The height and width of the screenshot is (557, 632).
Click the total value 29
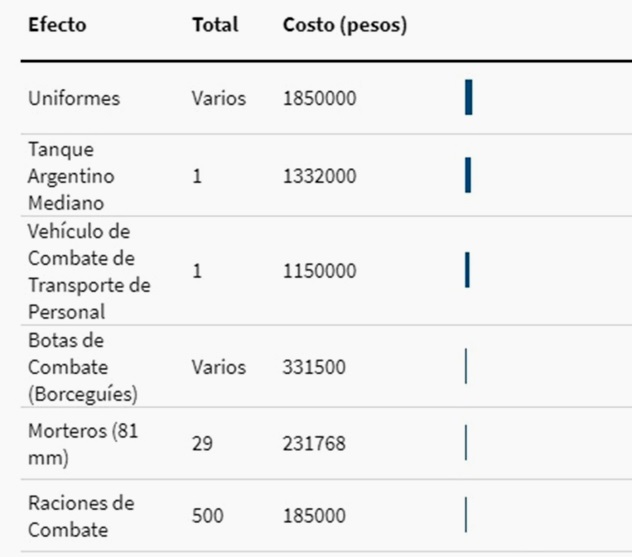pos(203,442)
